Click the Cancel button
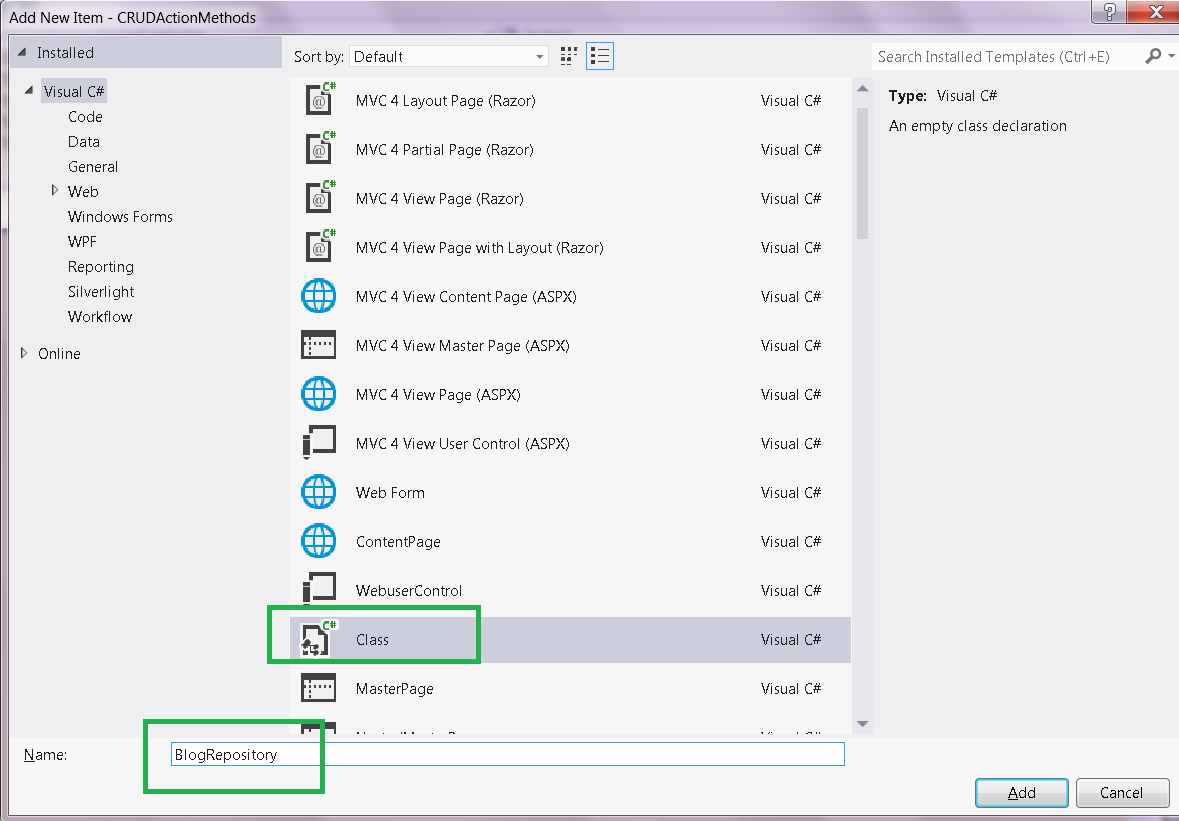Screen dimensions: 1179x821 [1122, 792]
